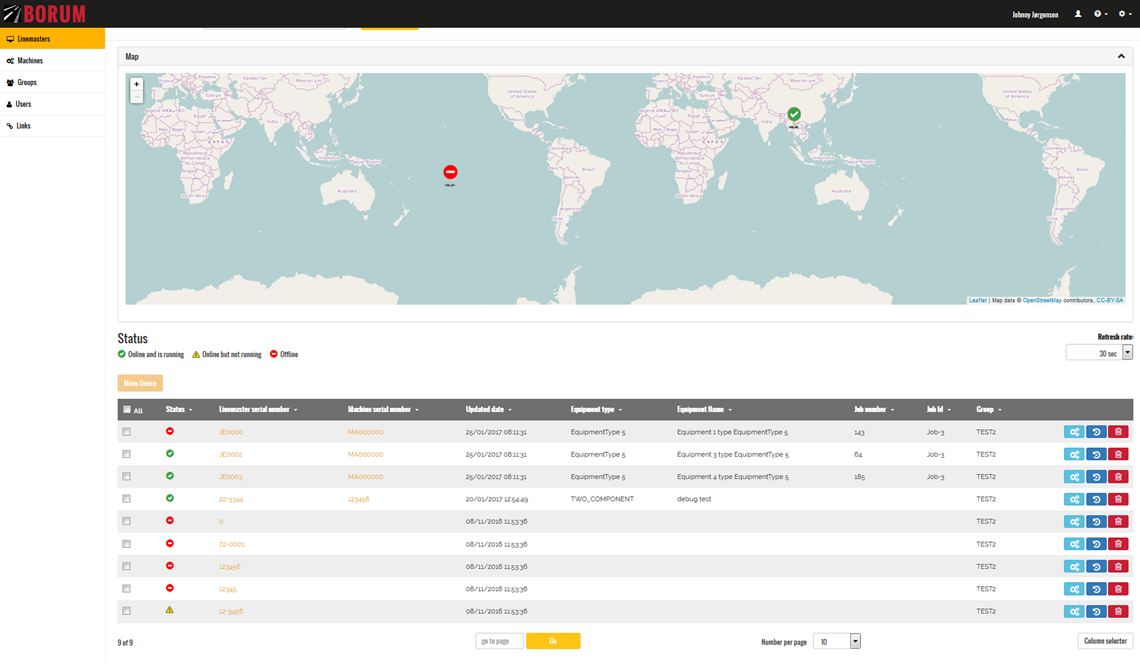Click the Column selector button
Viewport: 1140px width, 663px height.
click(1105, 641)
